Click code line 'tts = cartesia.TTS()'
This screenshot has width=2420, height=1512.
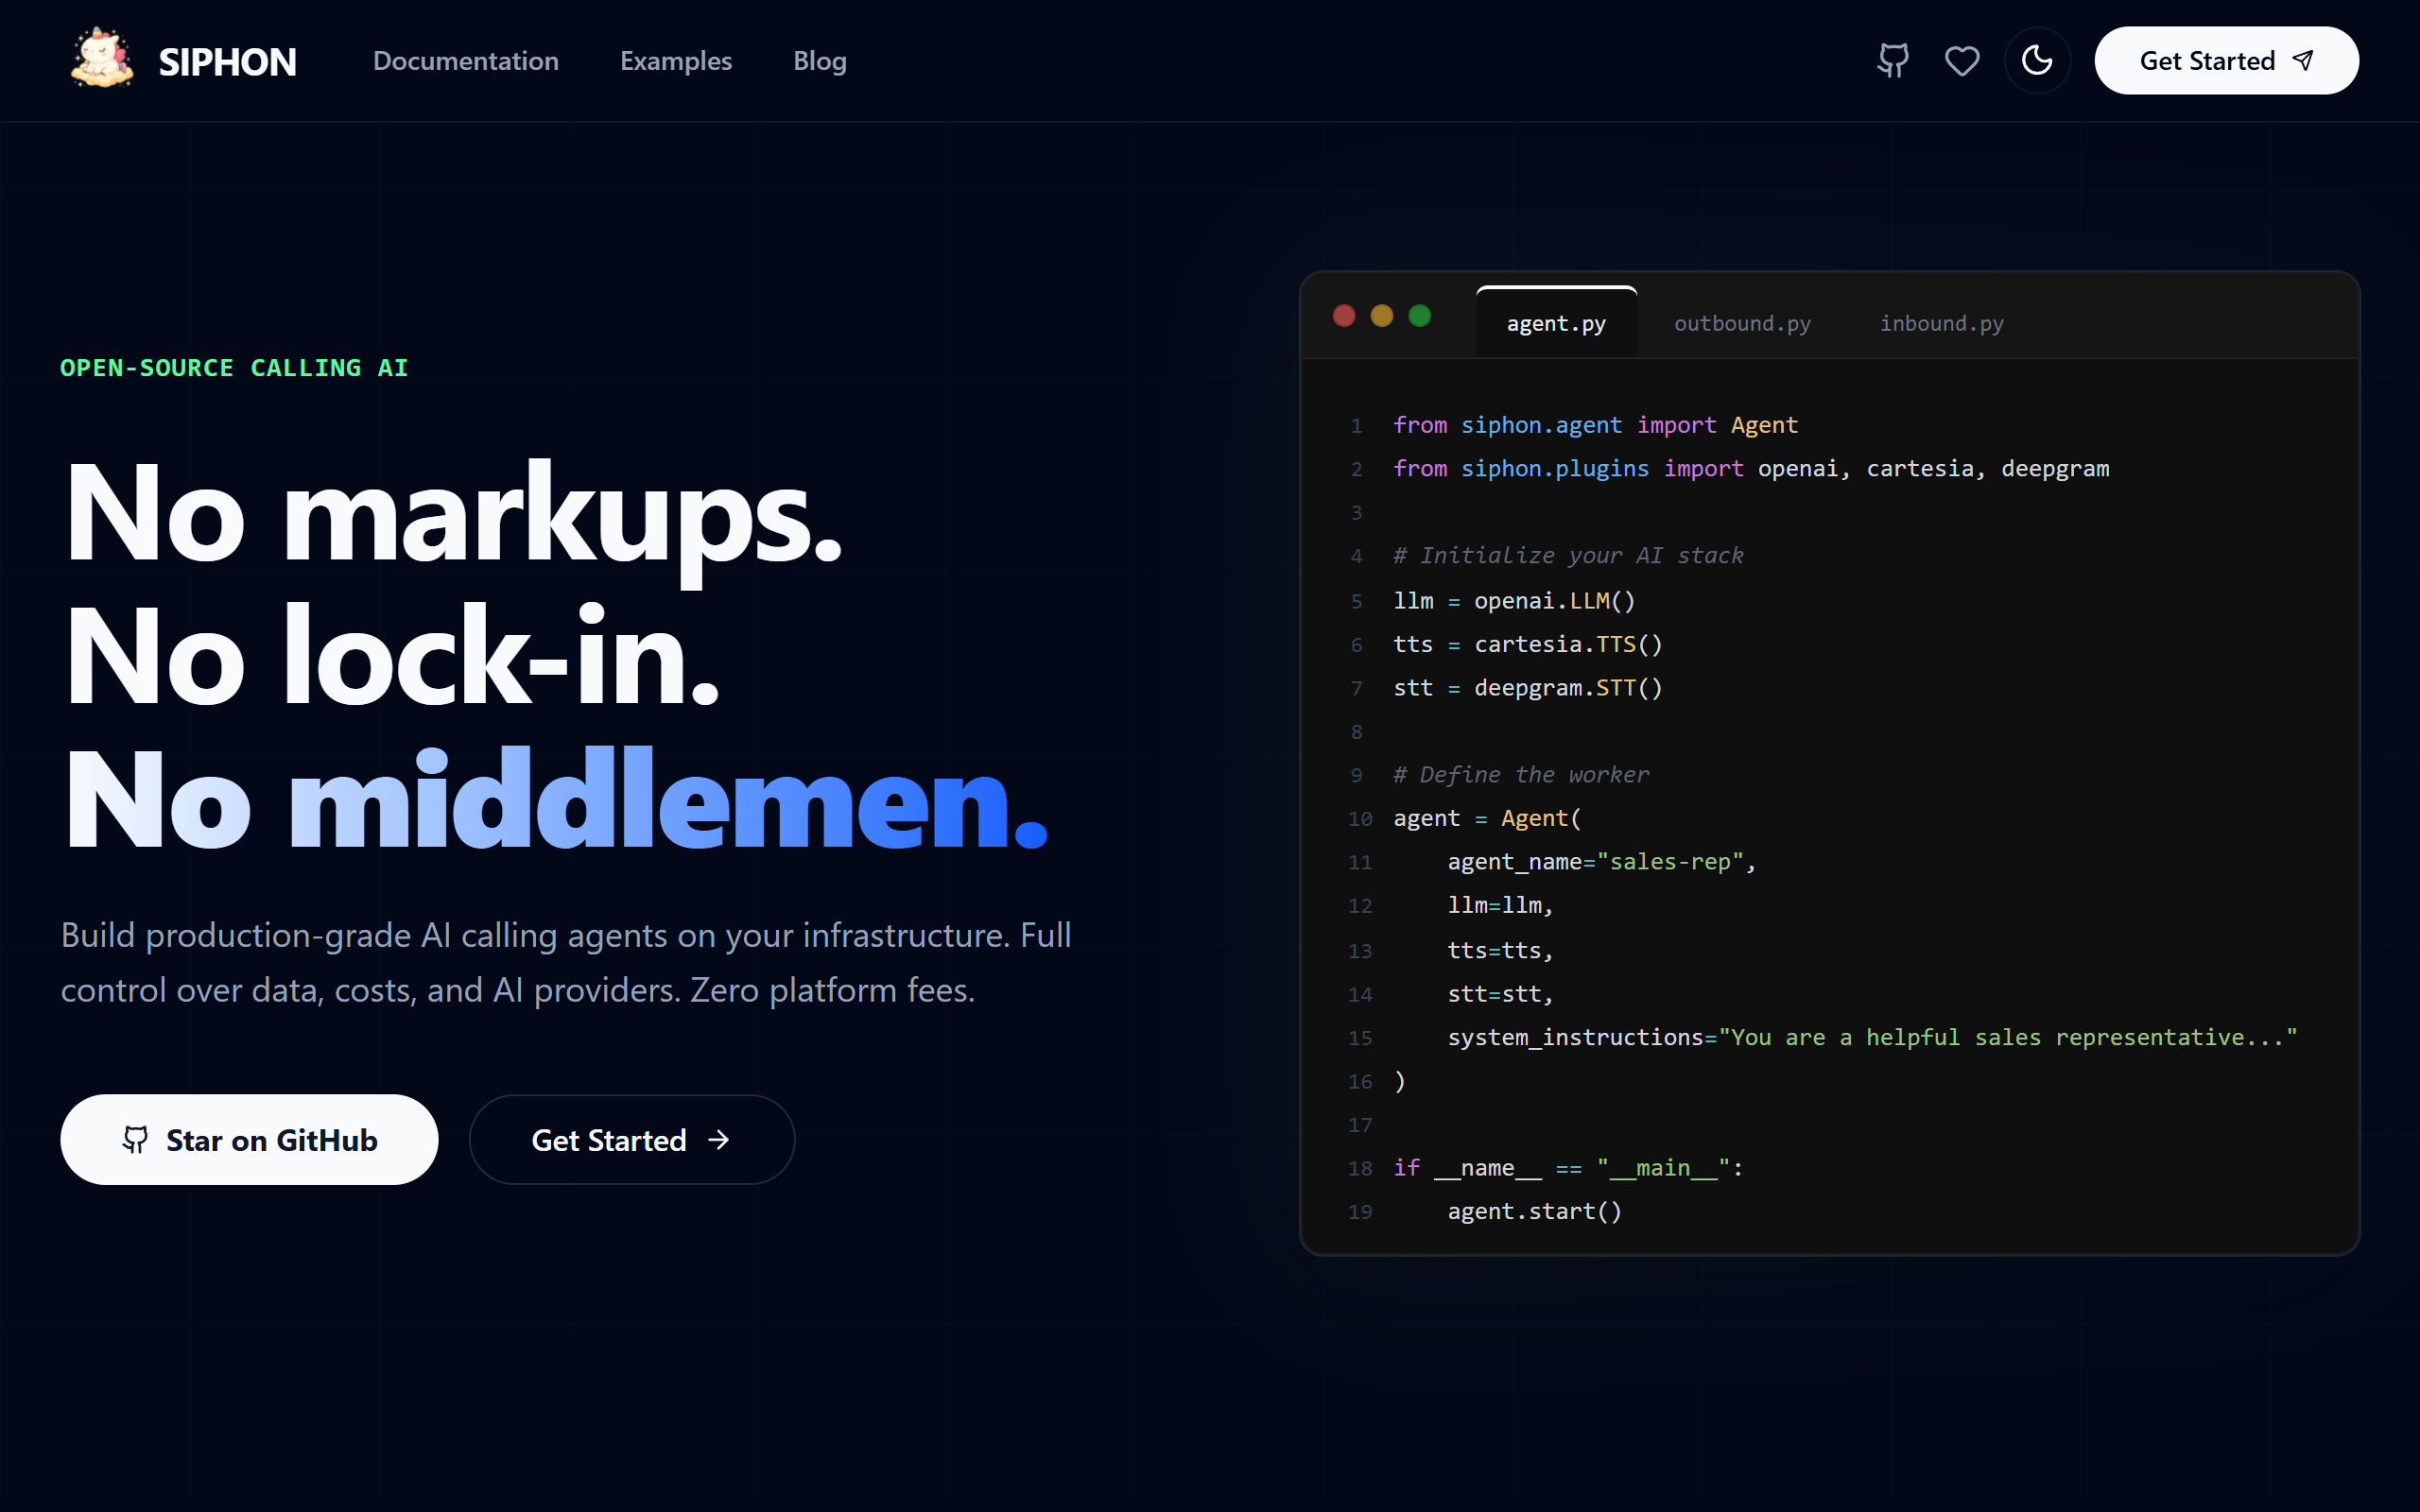click(x=1528, y=645)
